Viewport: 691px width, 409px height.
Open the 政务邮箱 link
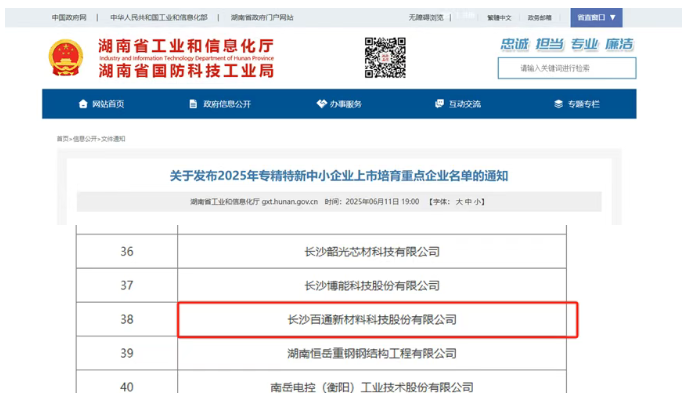(x=539, y=18)
